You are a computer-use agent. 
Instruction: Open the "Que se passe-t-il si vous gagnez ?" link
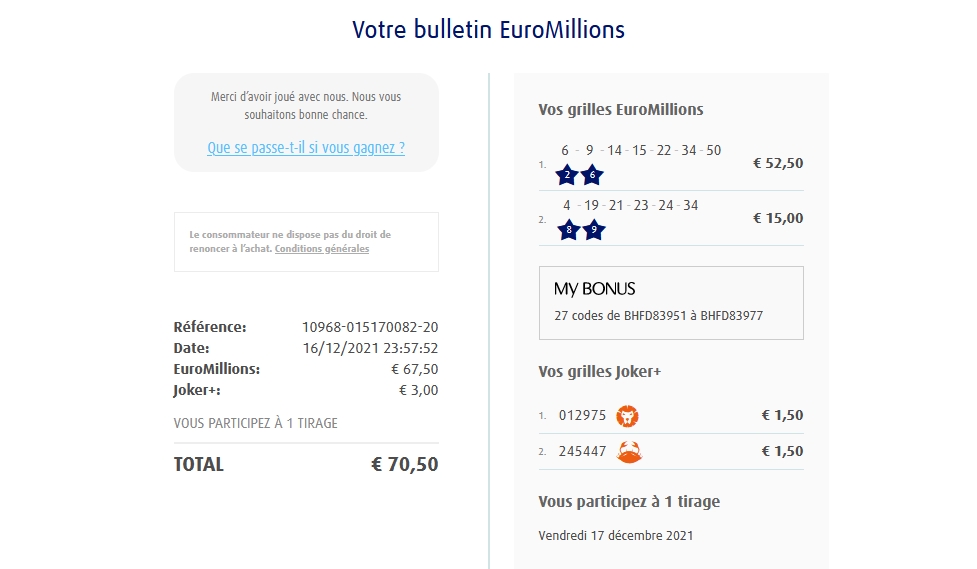point(306,148)
